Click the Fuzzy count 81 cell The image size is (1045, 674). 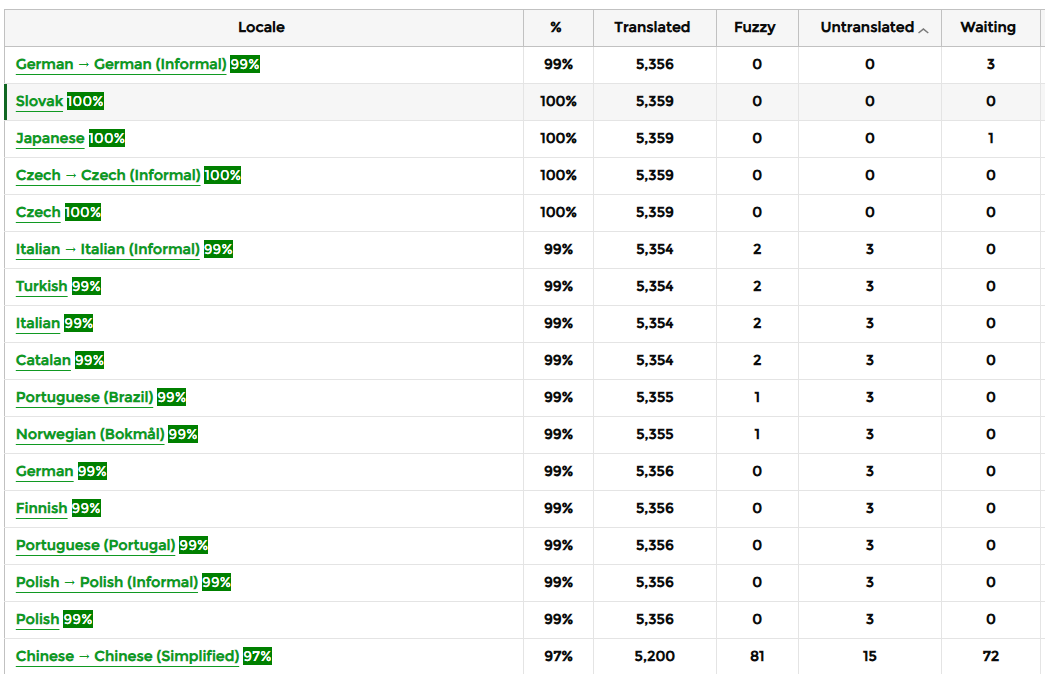pyautogui.click(x=757, y=657)
